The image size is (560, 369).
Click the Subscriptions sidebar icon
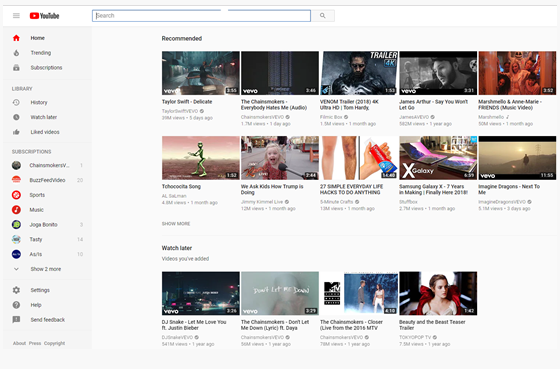tap(16, 68)
